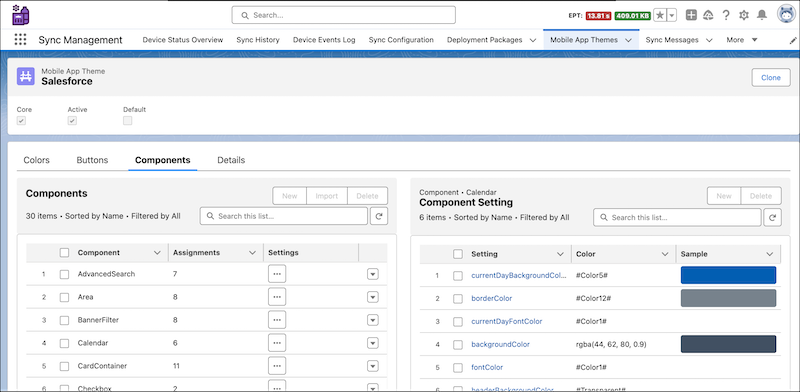This screenshot has height=392, width=800.
Task: Check the backgroundColor row checkbox
Action: pos(458,345)
